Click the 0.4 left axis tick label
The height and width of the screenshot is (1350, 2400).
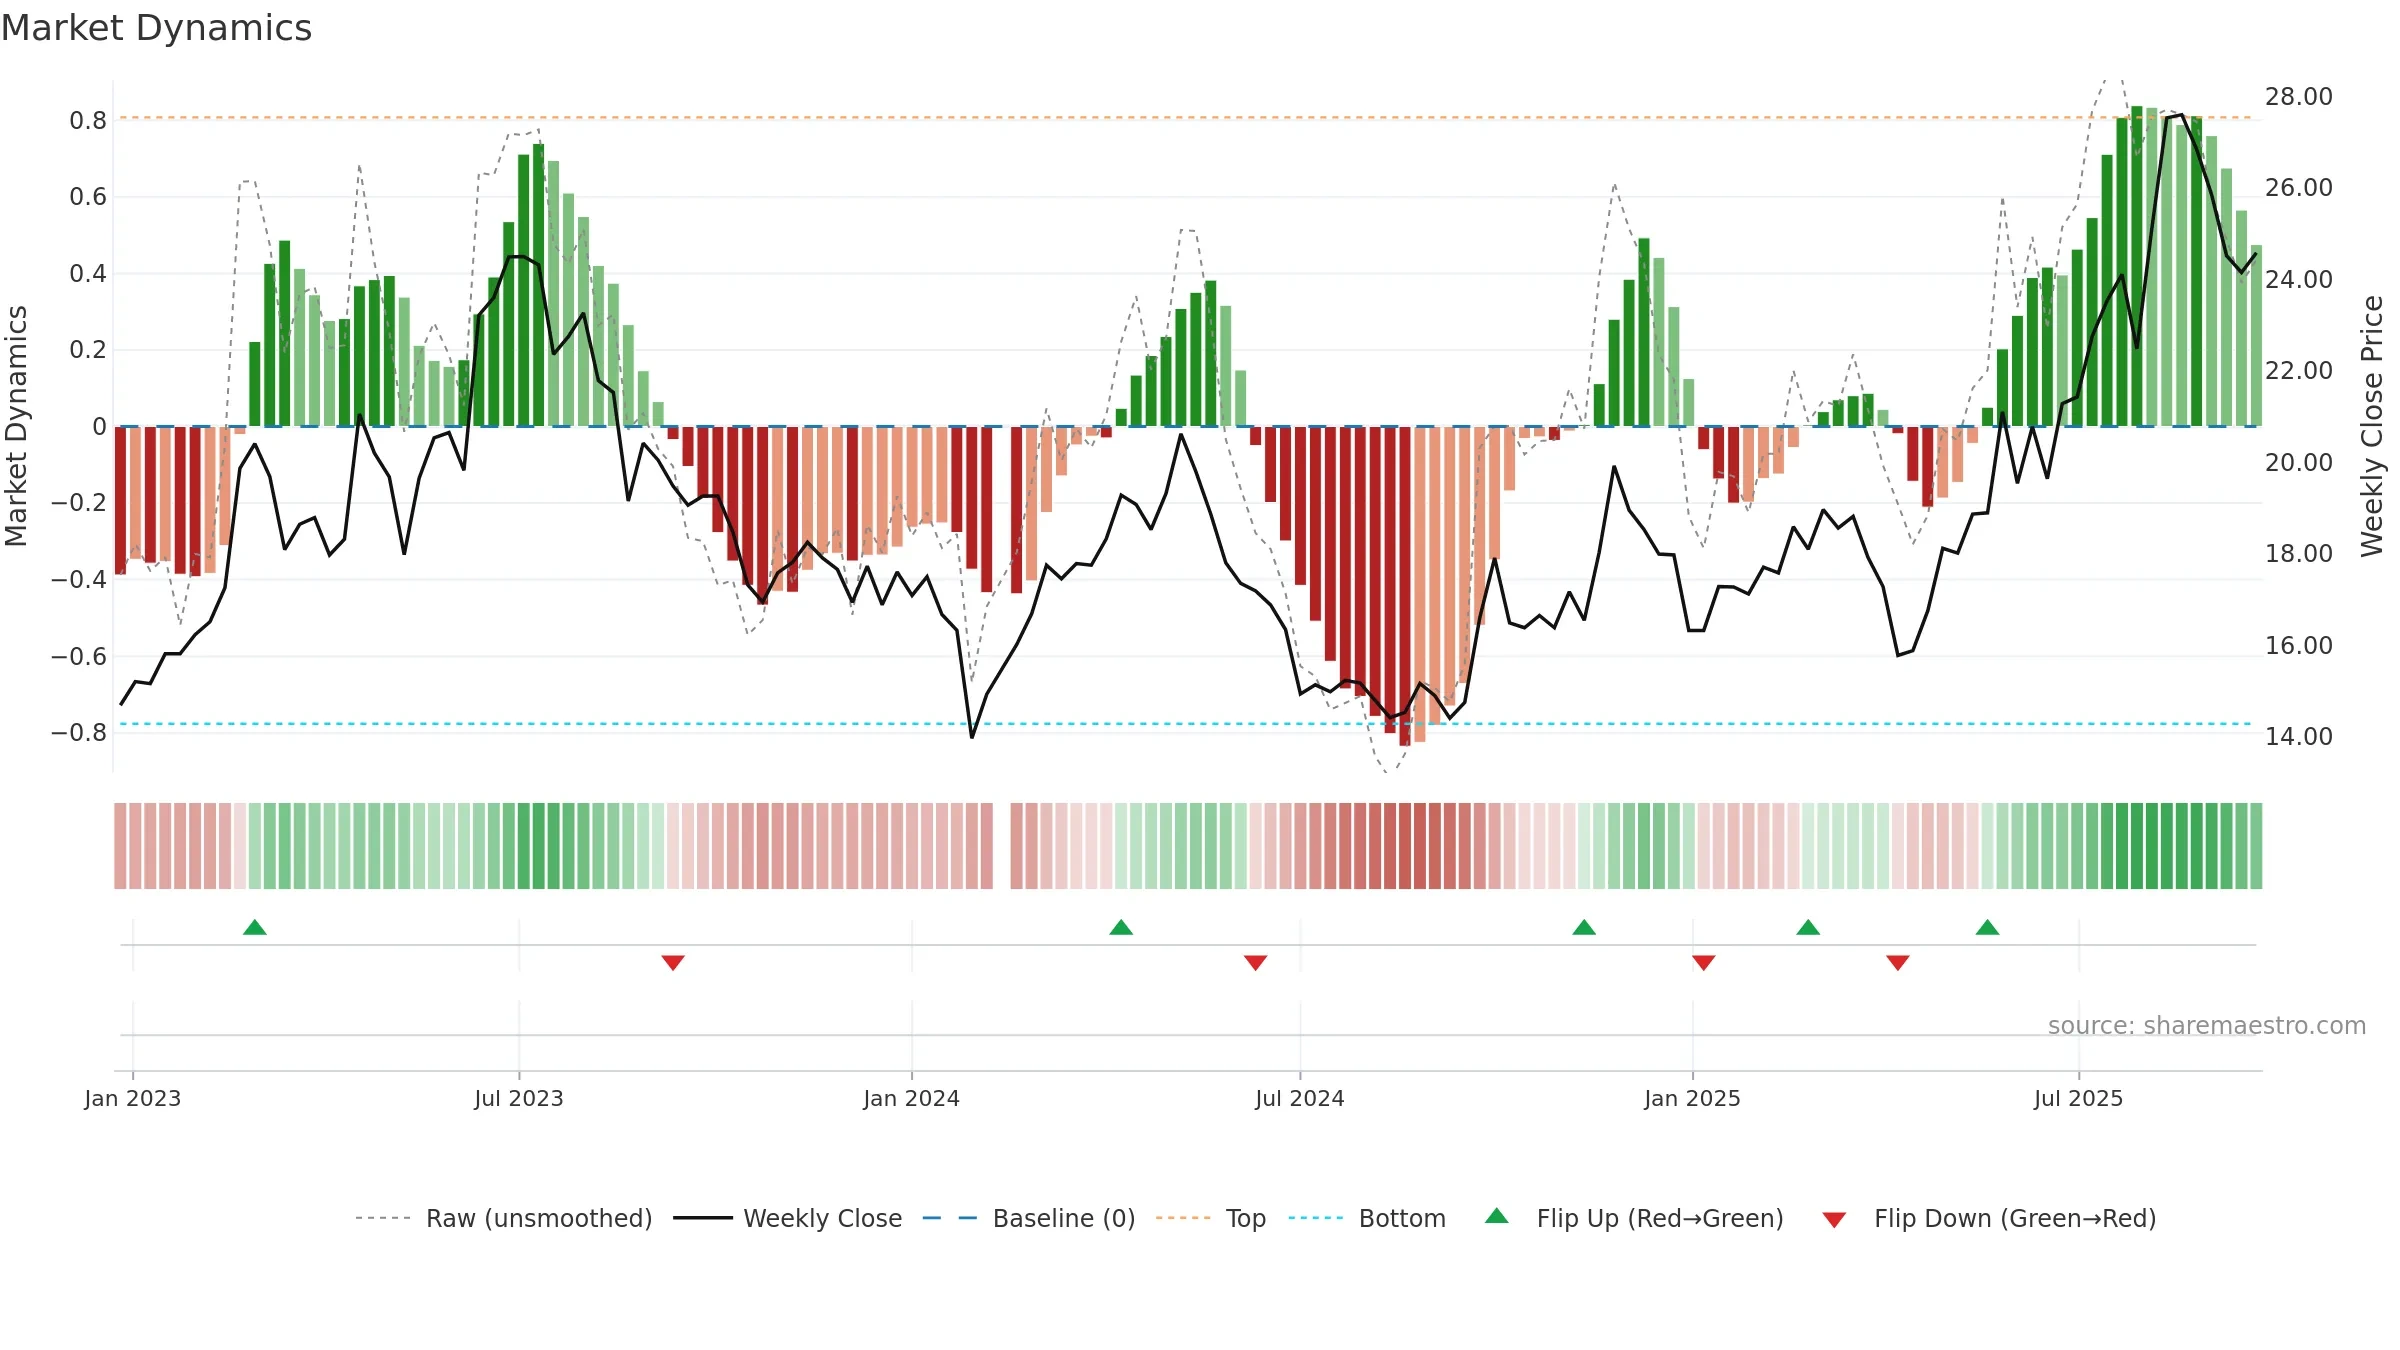click(x=88, y=274)
